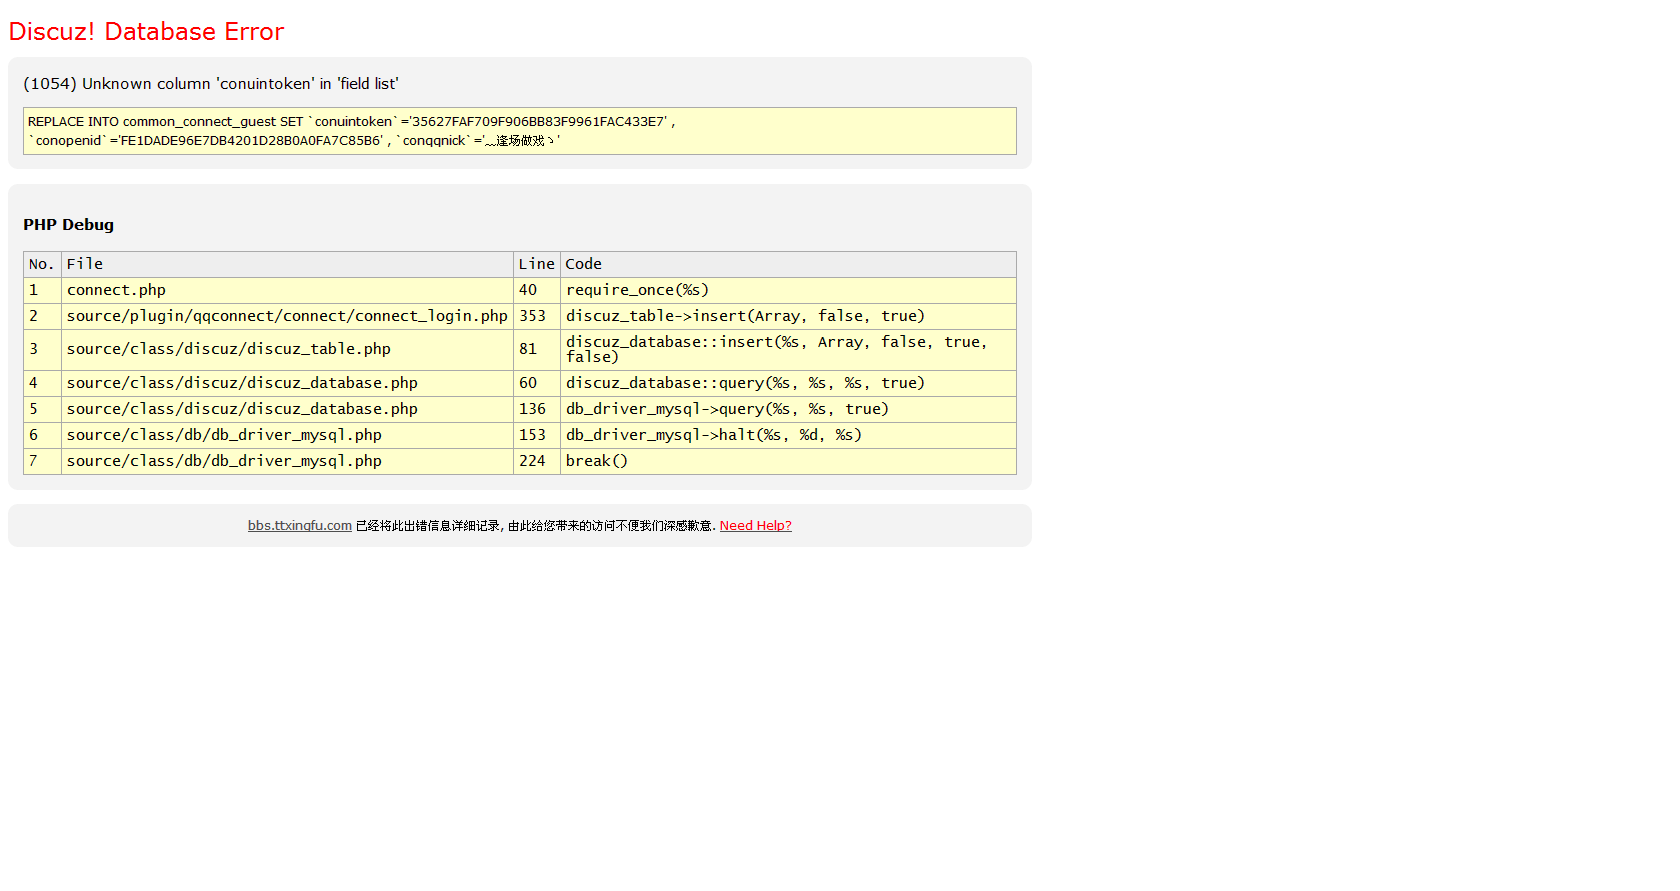Select the db_driver_mysql->query code cell

tap(788, 409)
